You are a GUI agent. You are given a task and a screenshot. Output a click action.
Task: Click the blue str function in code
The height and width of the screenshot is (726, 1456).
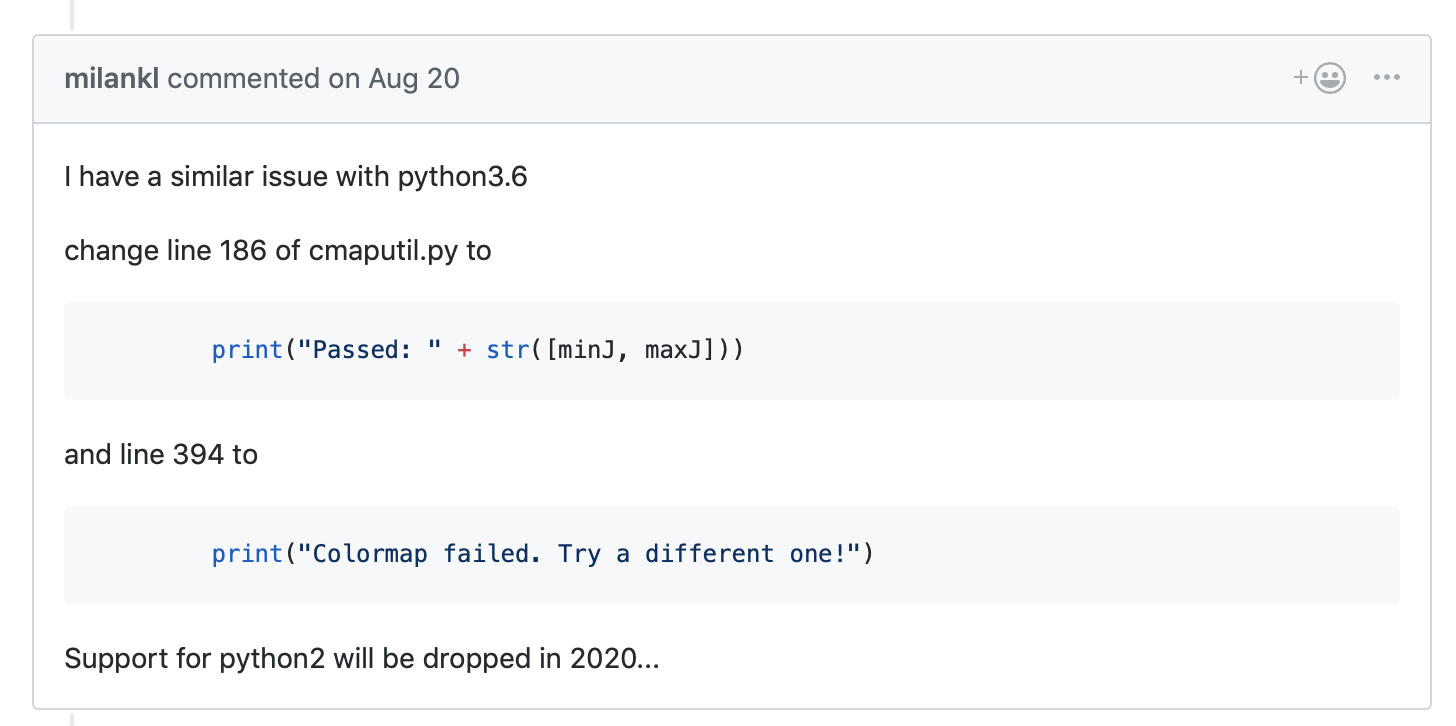pyautogui.click(x=508, y=351)
